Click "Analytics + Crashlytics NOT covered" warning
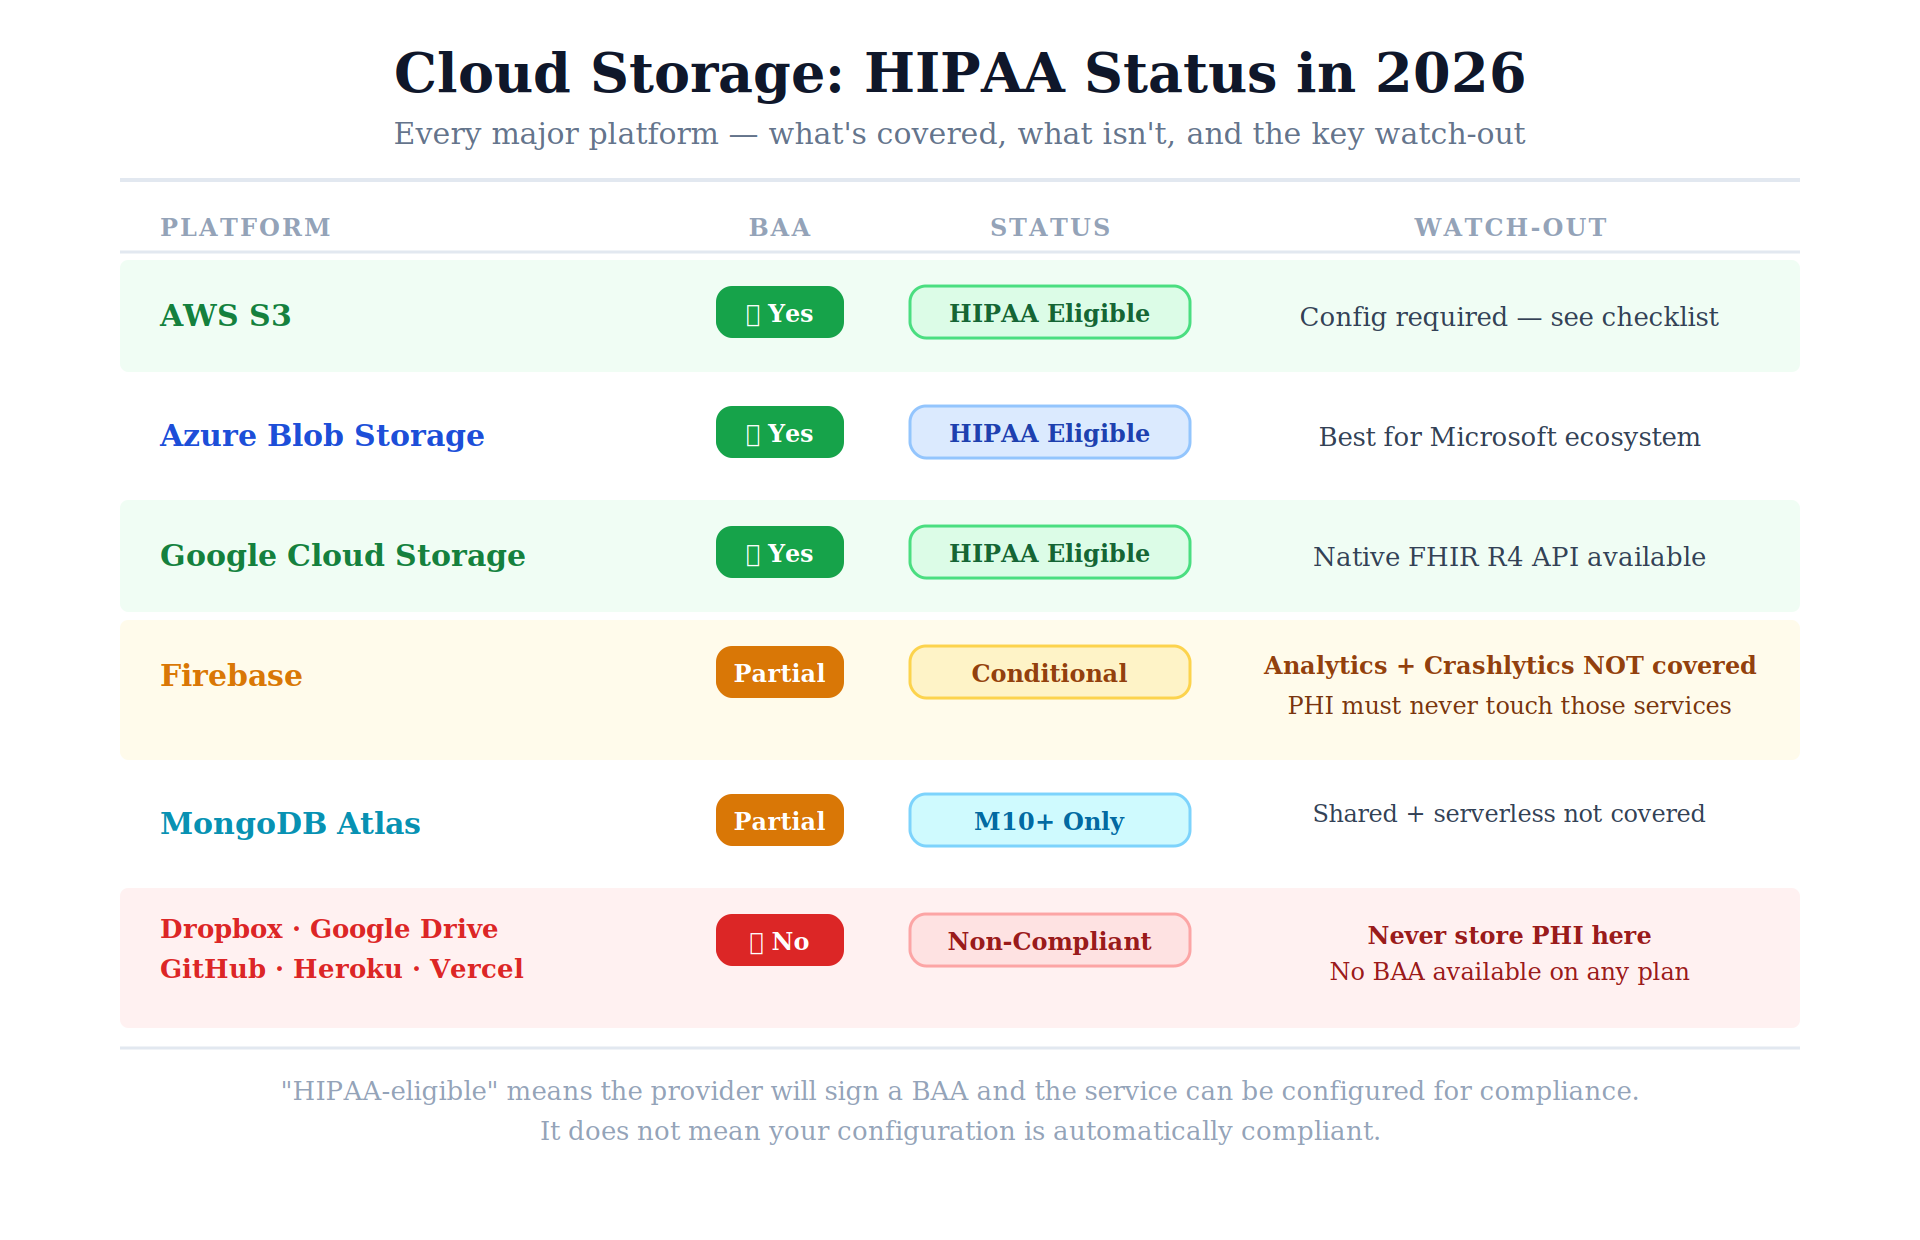1920x1240 pixels. pyautogui.click(x=1509, y=666)
